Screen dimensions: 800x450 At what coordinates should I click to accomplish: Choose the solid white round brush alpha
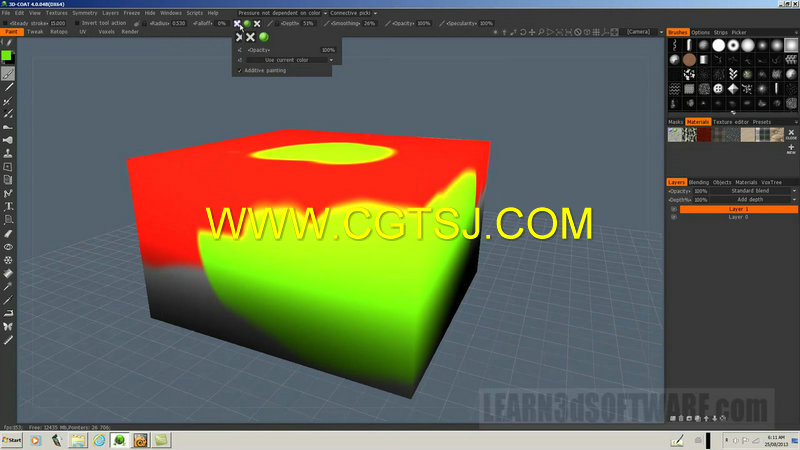point(718,45)
